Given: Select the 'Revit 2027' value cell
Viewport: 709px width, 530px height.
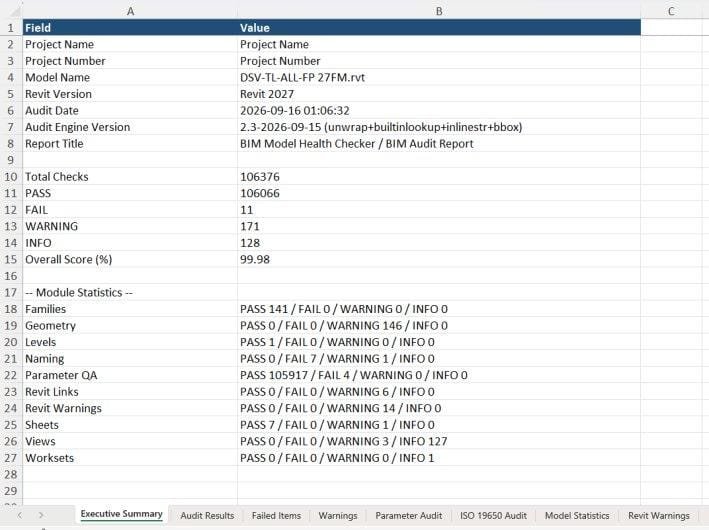Looking at the screenshot, I should (x=439, y=94).
